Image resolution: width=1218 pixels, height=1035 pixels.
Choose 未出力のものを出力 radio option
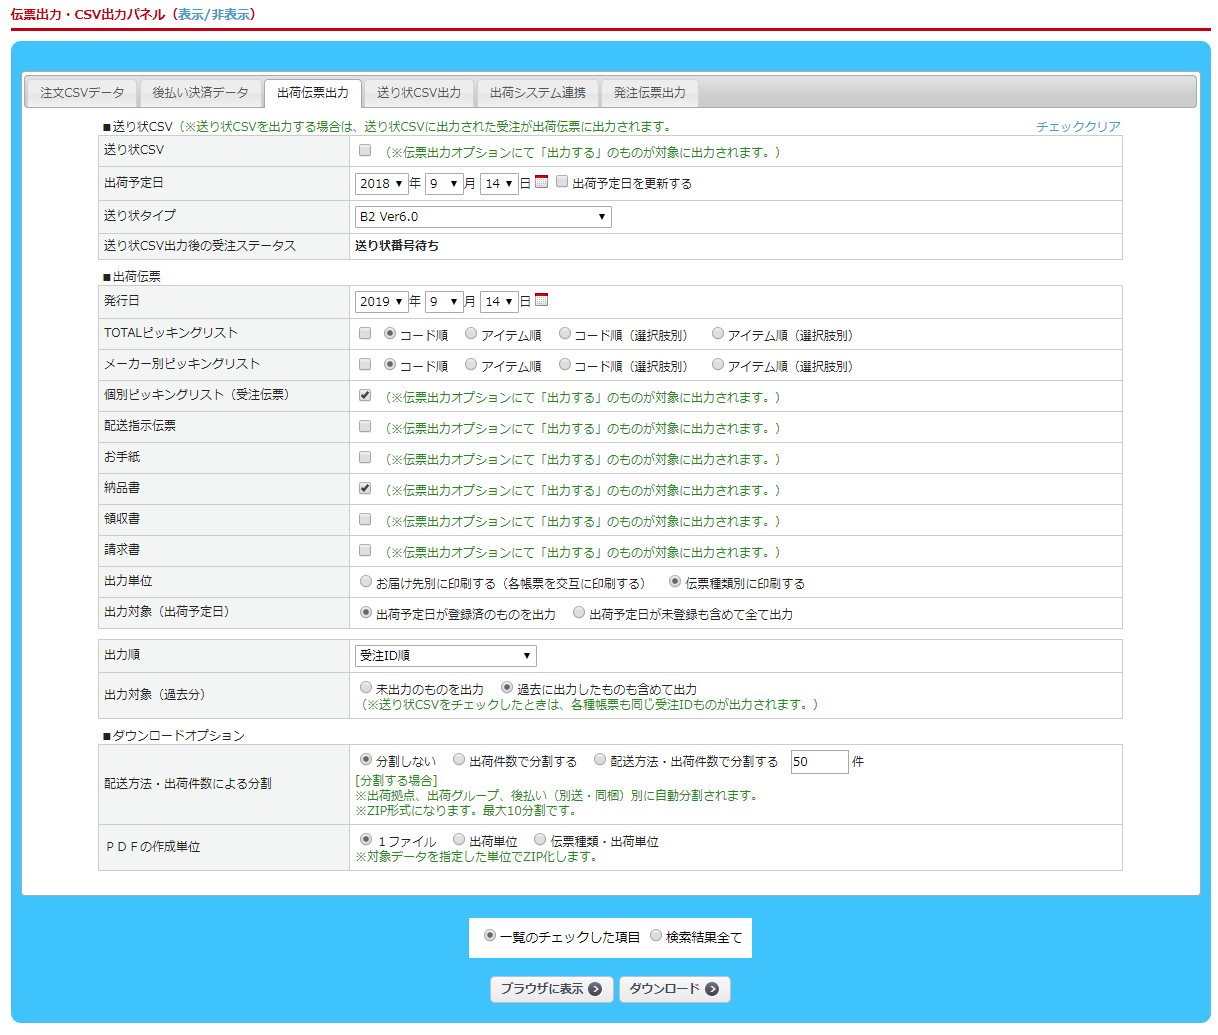pos(366,688)
